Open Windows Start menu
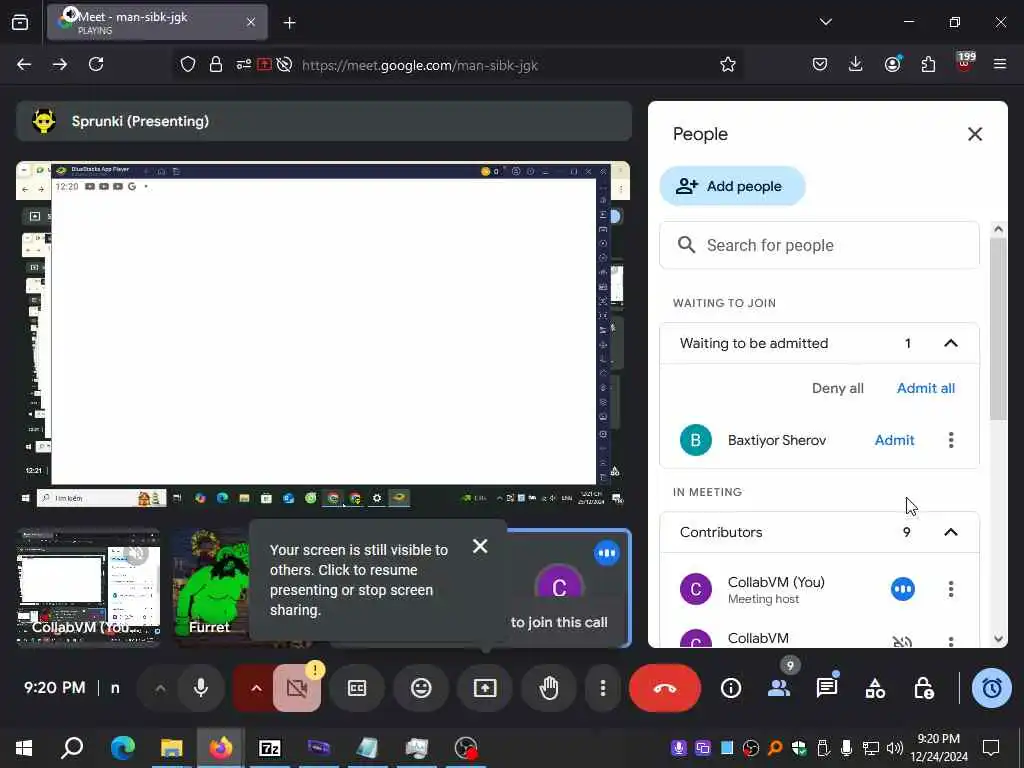 coord(24,748)
